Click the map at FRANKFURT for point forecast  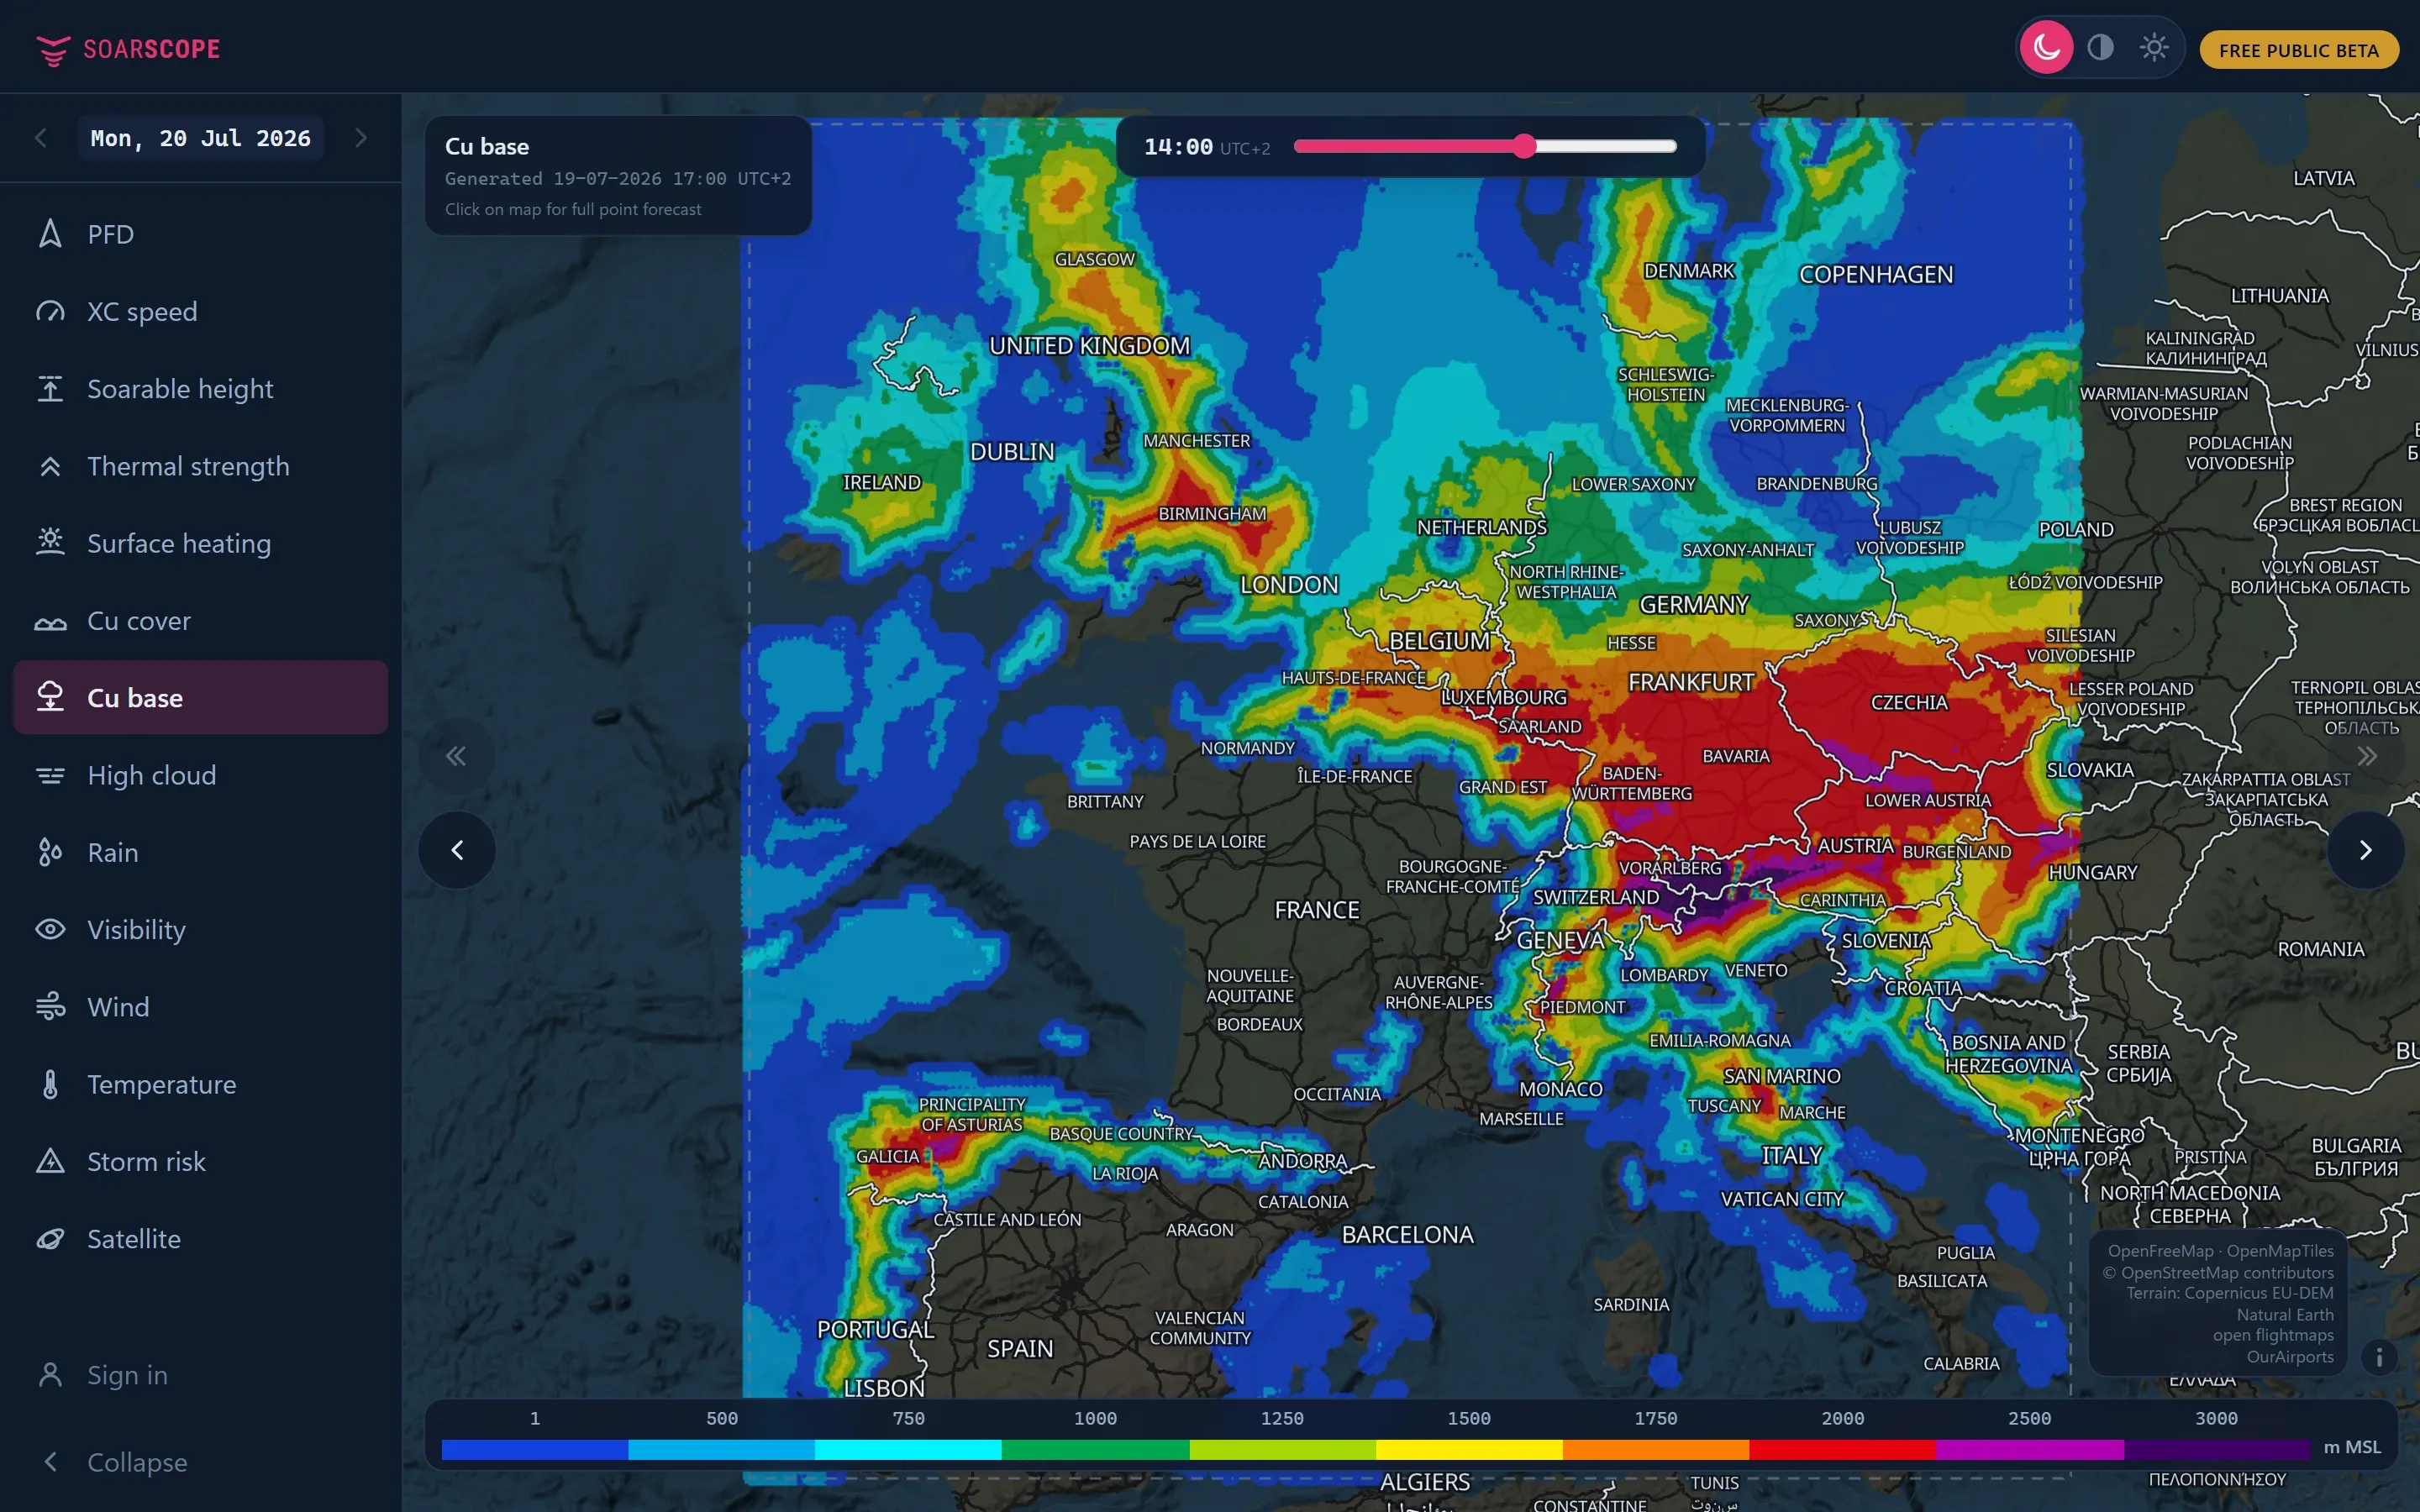(x=1691, y=682)
